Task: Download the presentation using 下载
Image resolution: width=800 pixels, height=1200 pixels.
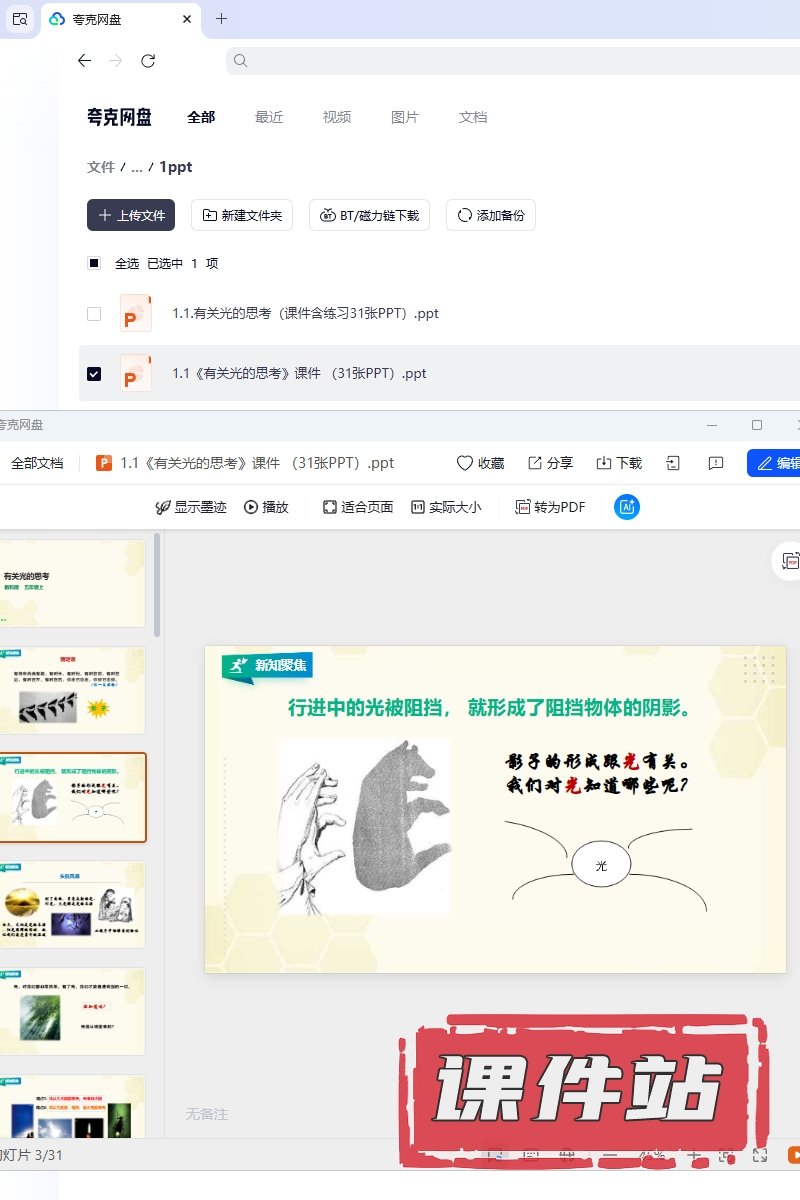Action: point(619,463)
